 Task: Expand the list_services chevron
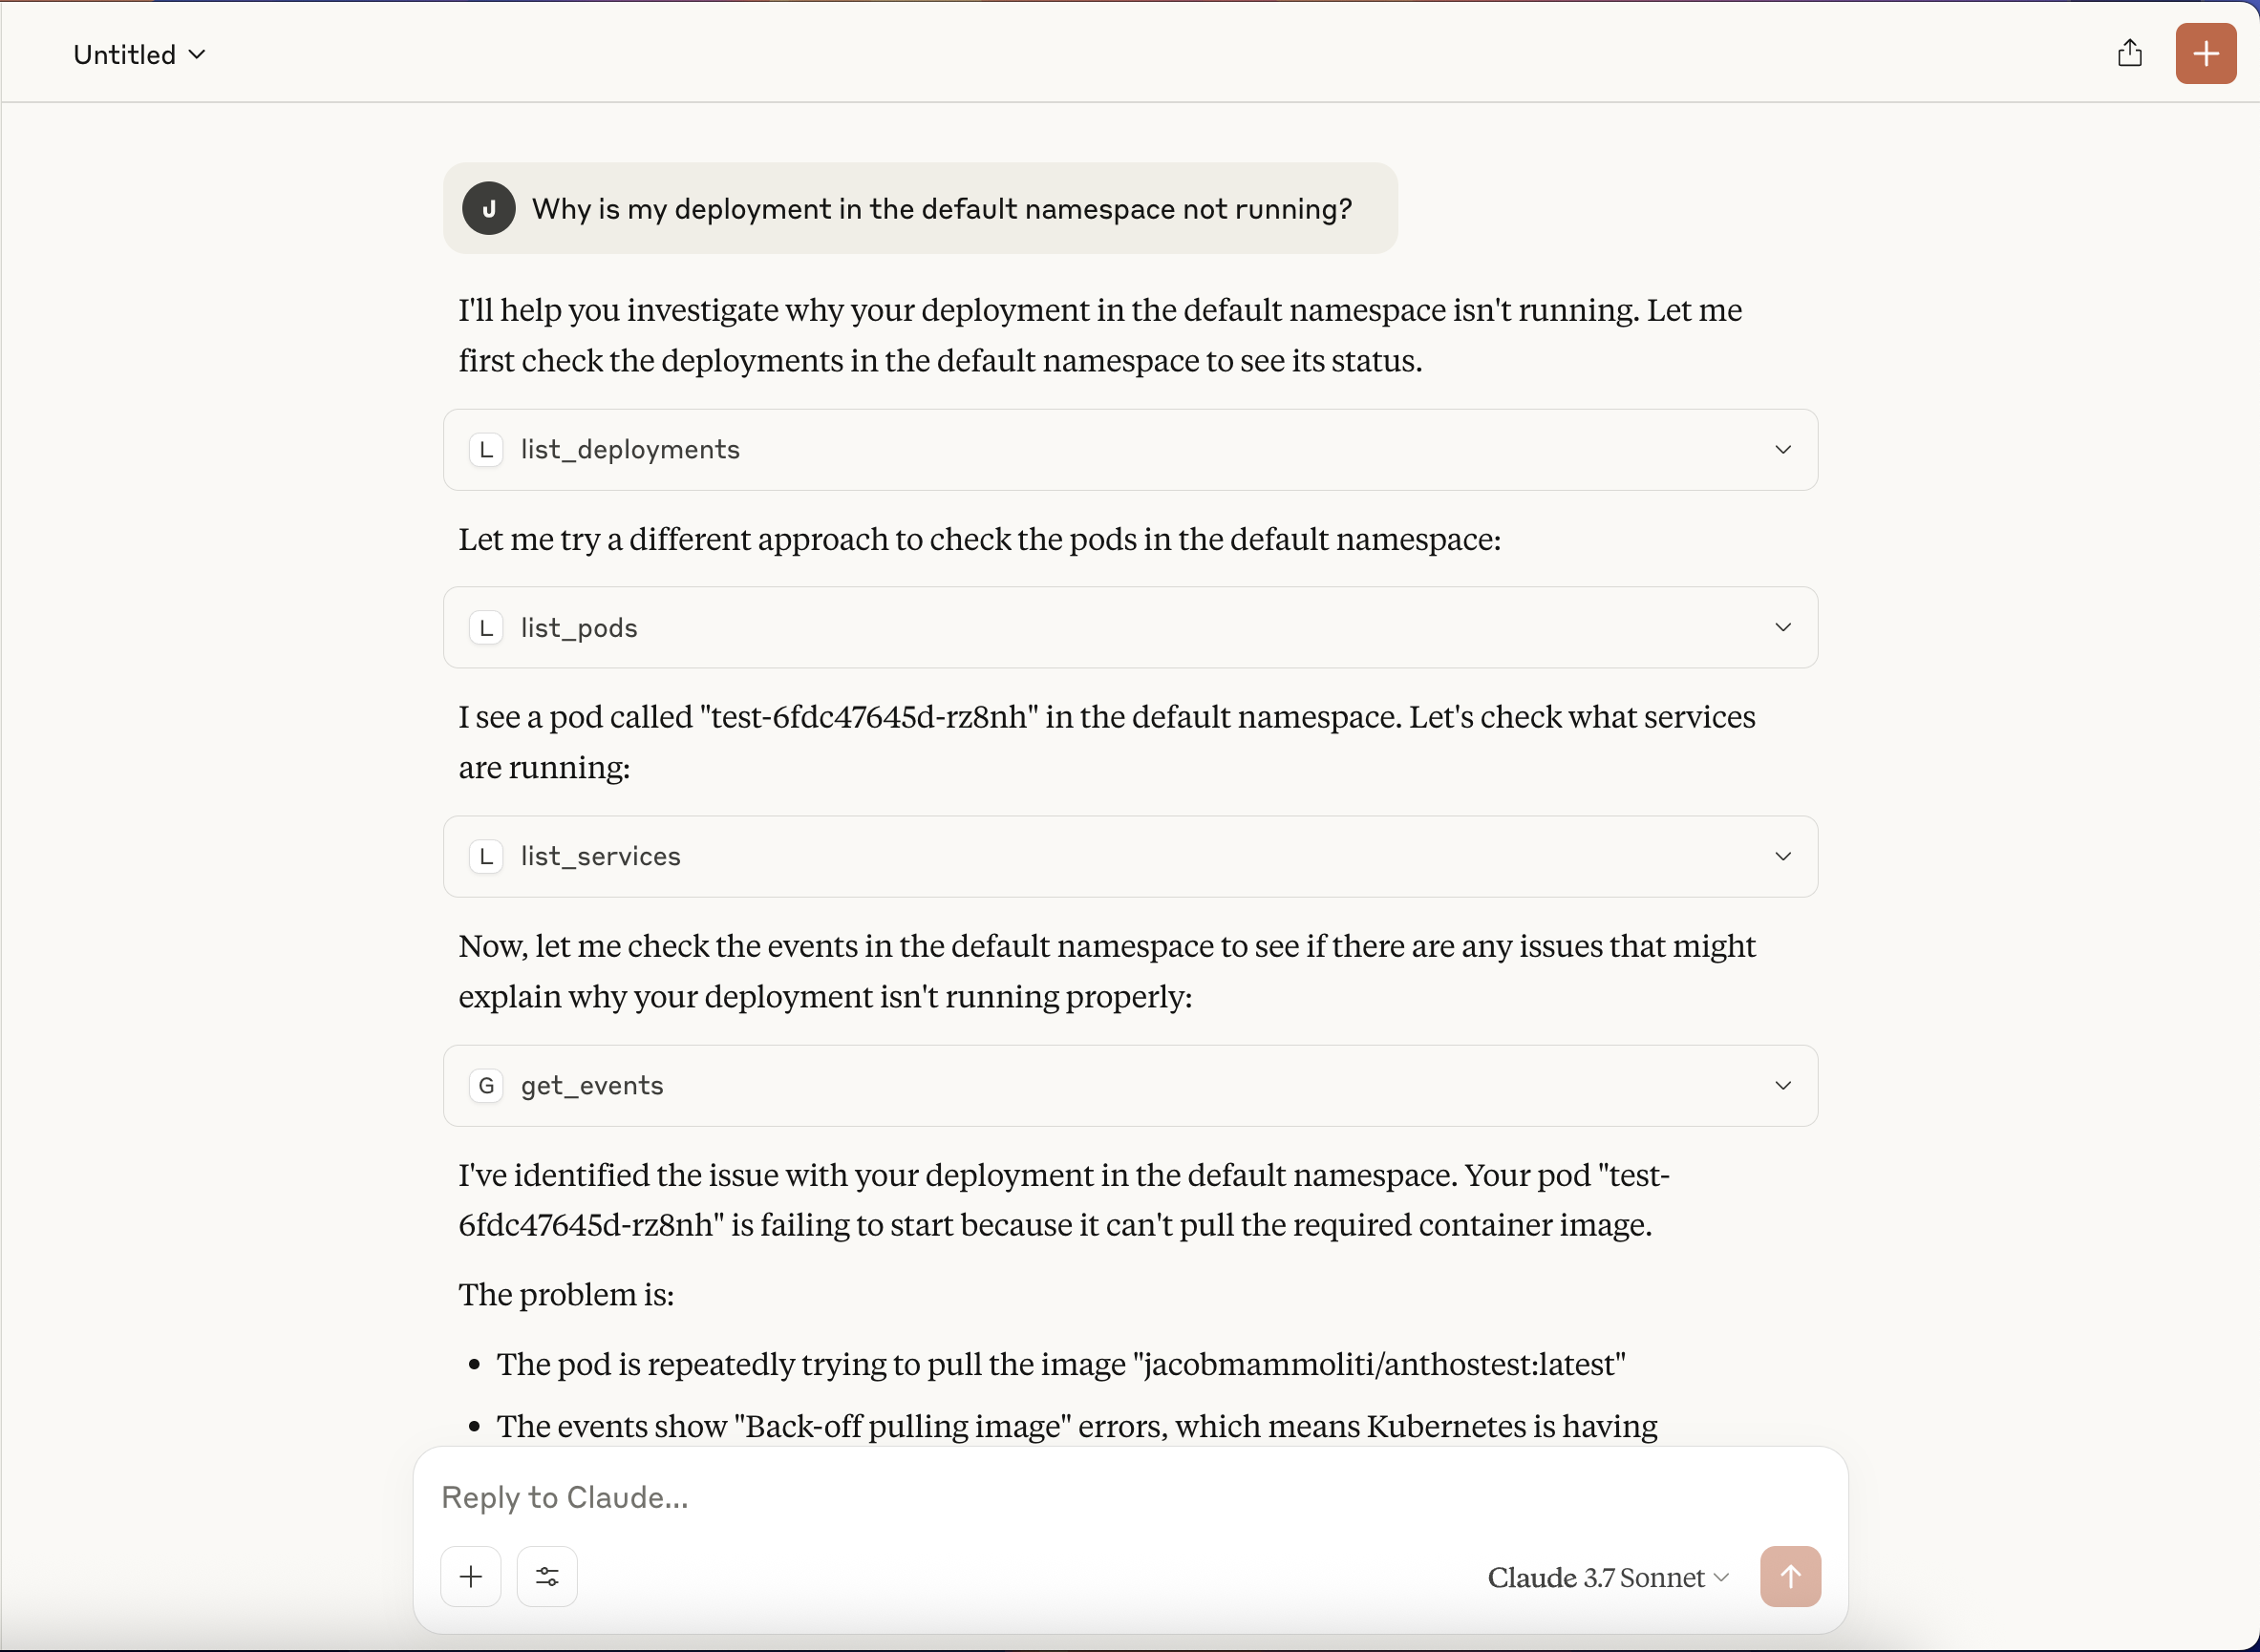[1783, 857]
